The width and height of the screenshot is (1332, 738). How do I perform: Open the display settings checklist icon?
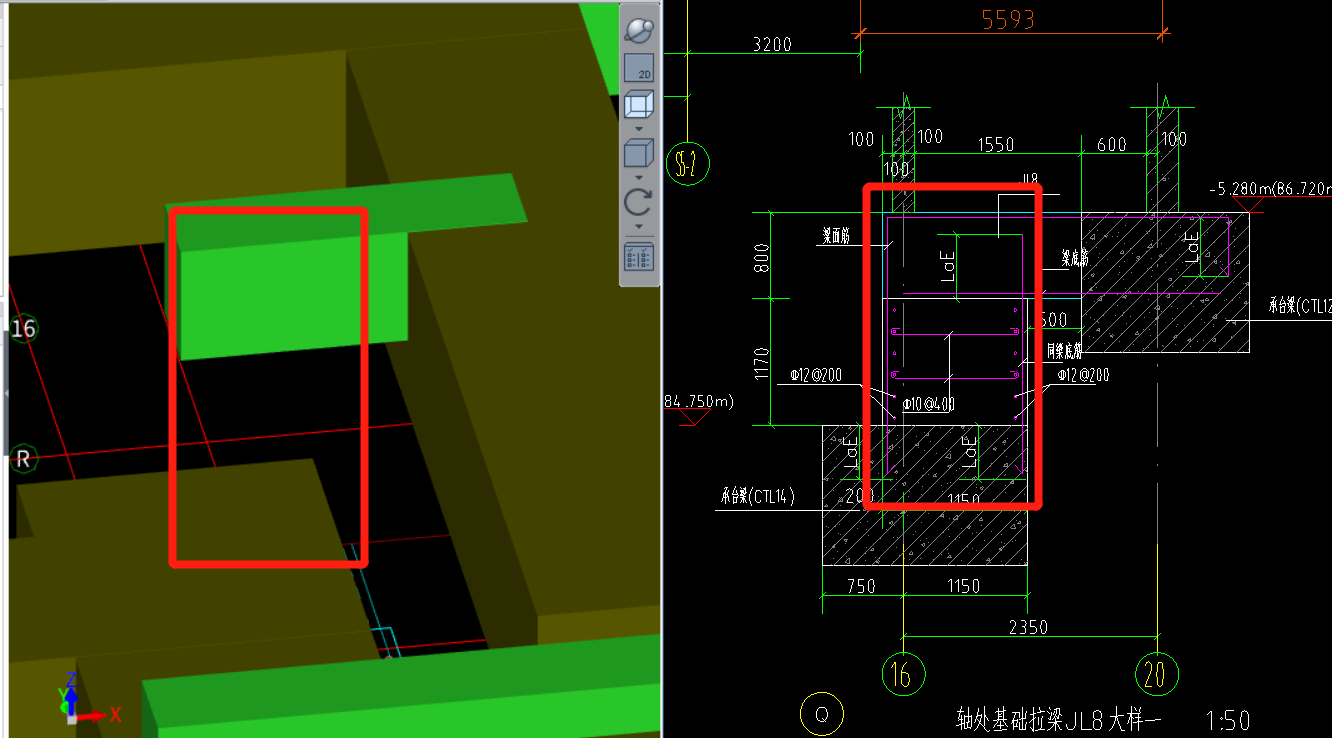(x=638, y=256)
